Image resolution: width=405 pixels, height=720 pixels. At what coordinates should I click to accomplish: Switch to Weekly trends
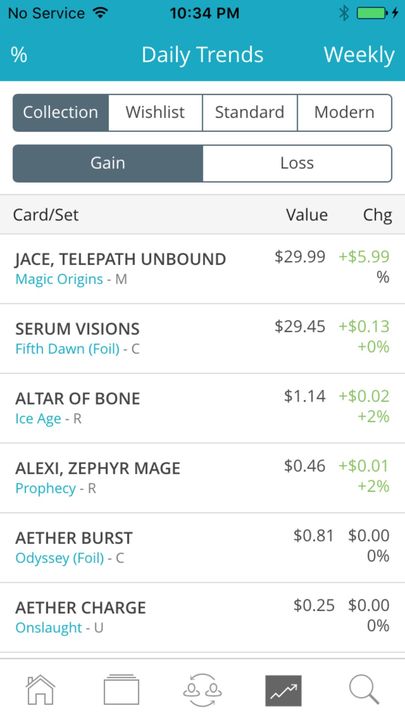tap(359, 55)
